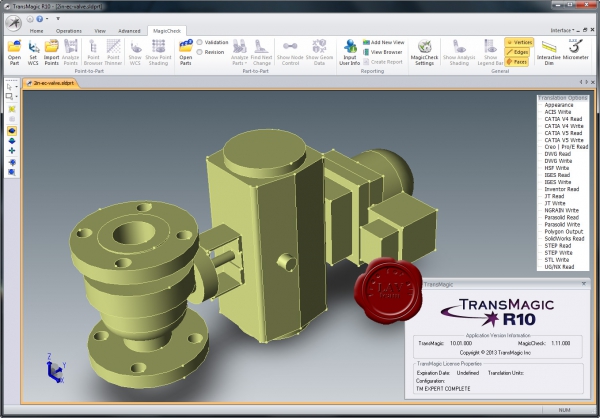
Task: Click the Find Next Change icon
Action: [262, 52]
